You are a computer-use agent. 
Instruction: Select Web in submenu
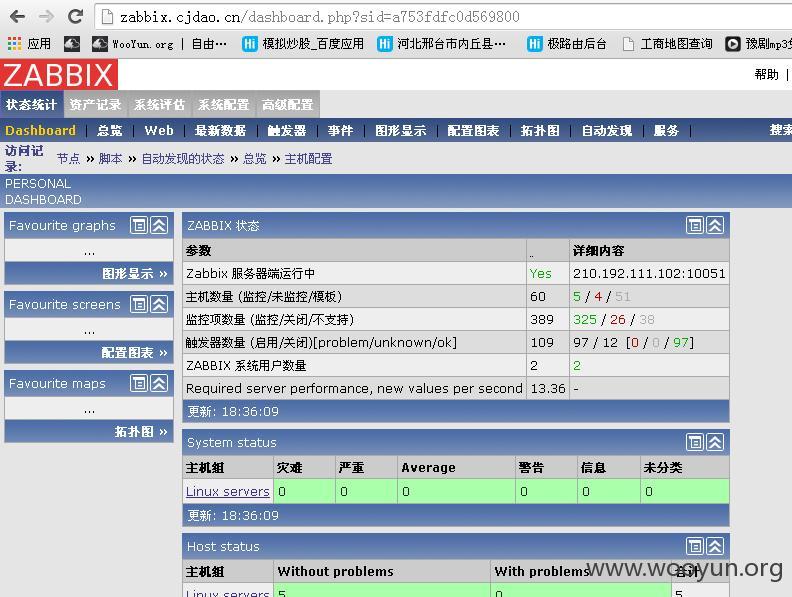click(159, 130)
